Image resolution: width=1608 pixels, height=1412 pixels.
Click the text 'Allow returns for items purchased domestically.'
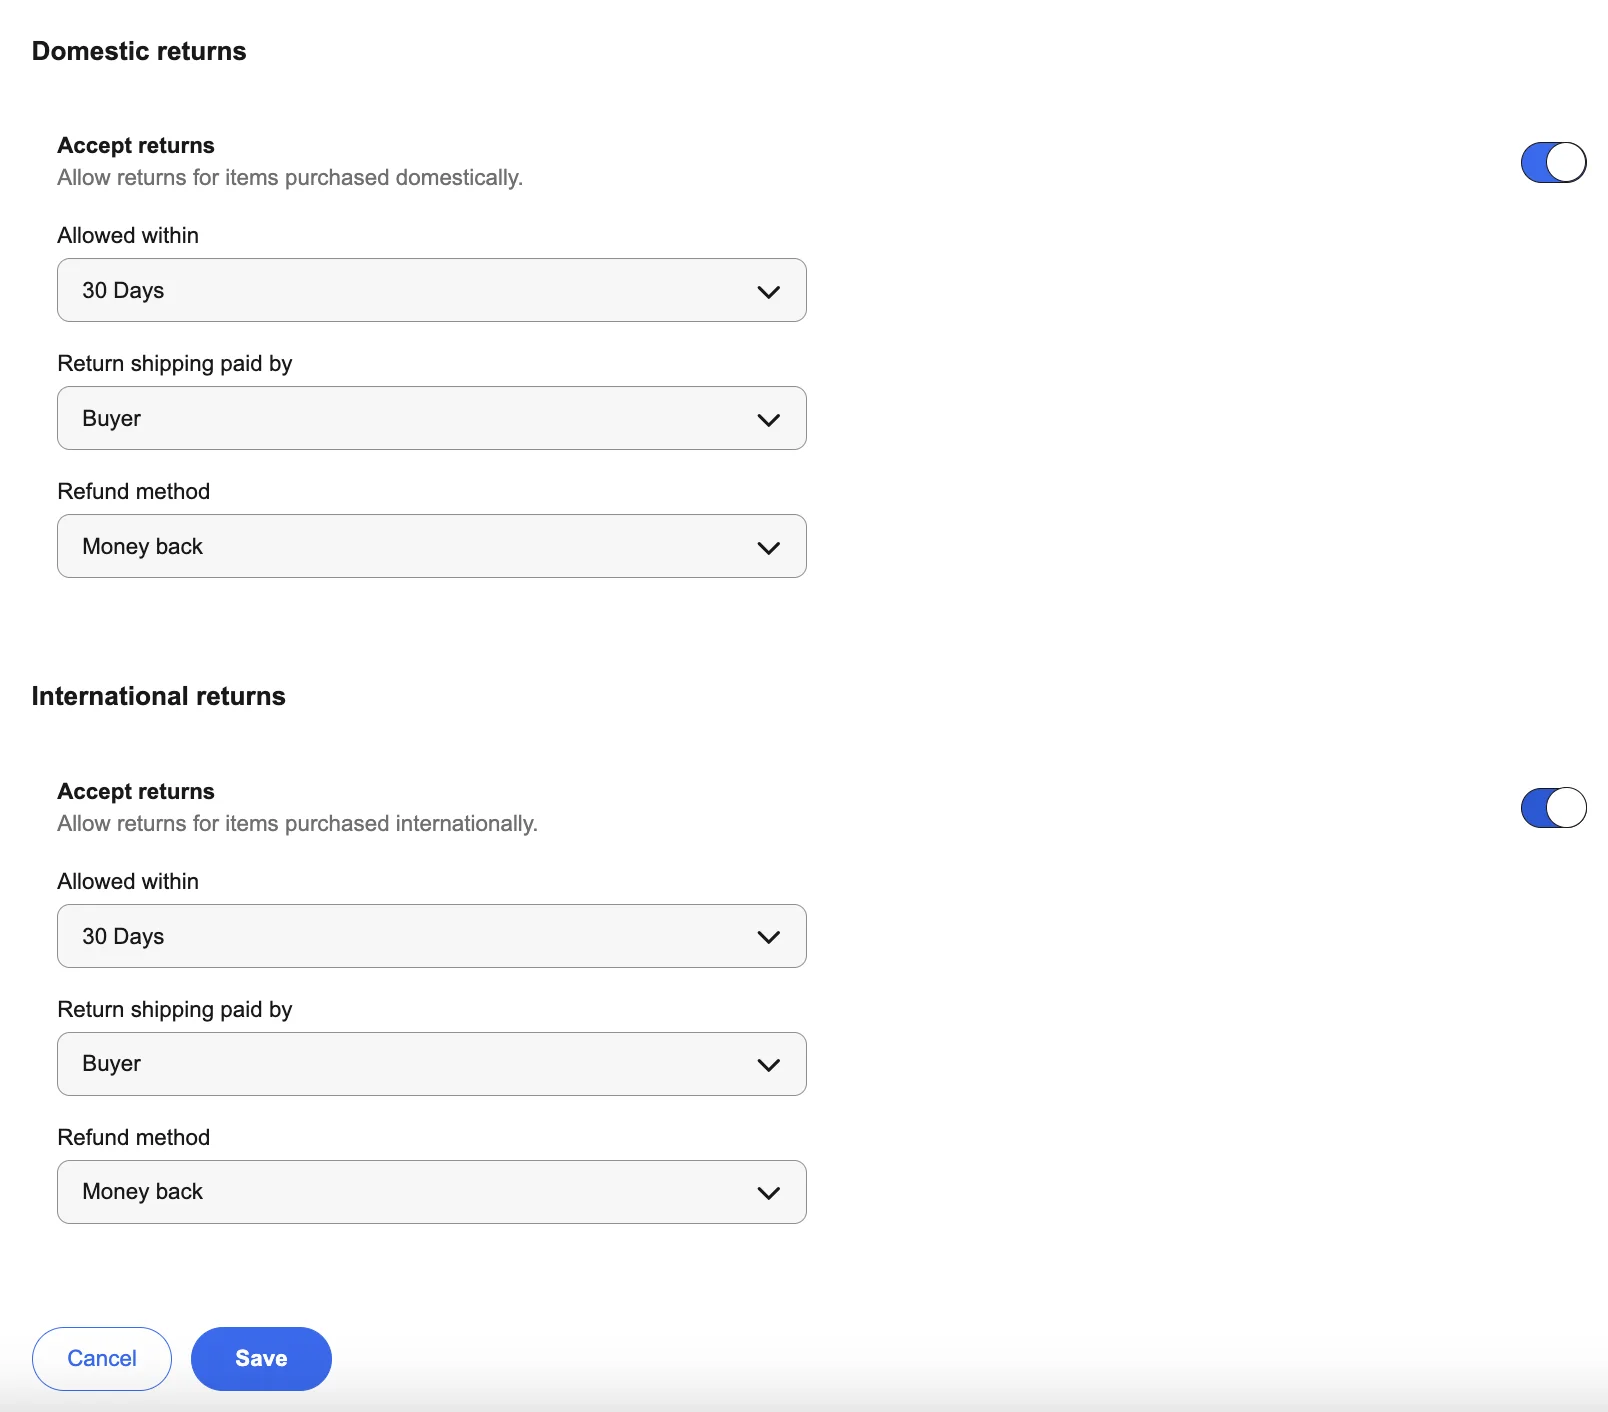290,178
